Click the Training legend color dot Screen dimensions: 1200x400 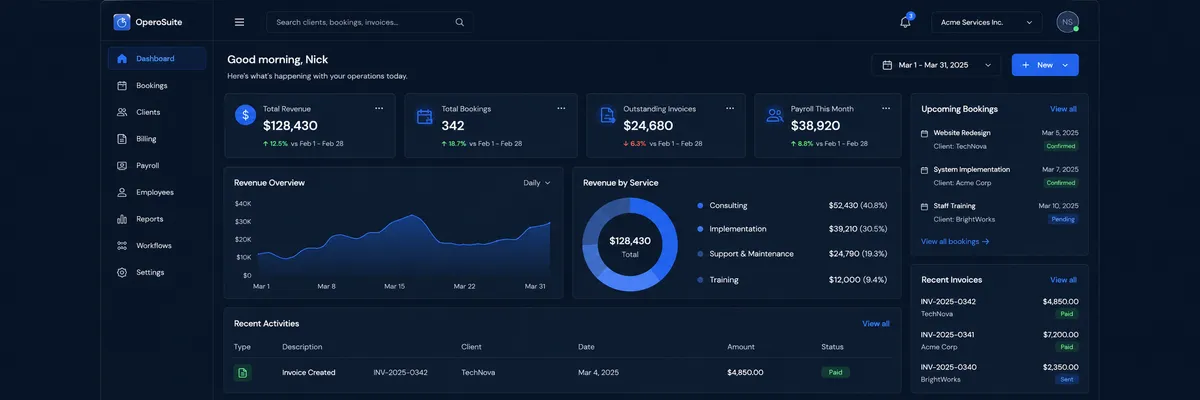click(700, 280)
